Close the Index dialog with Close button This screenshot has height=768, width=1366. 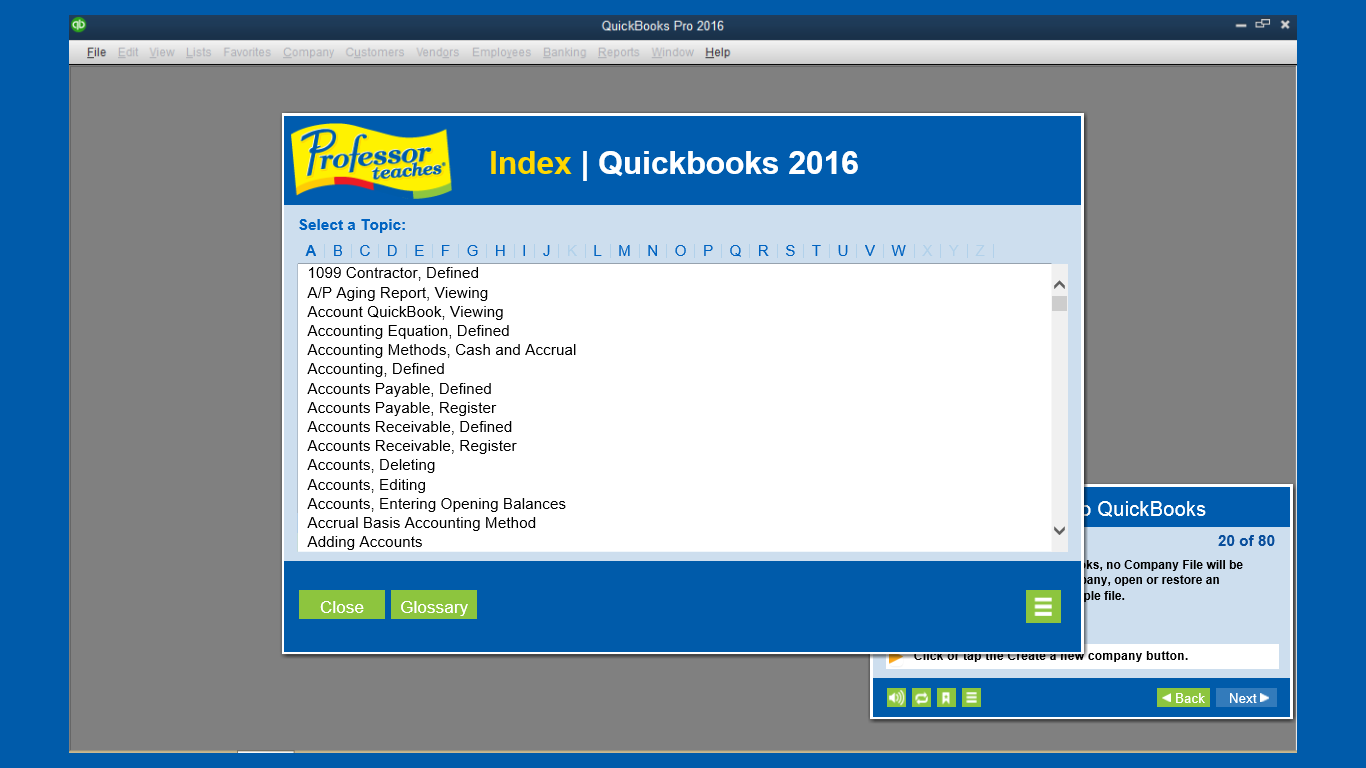(342, 605)
